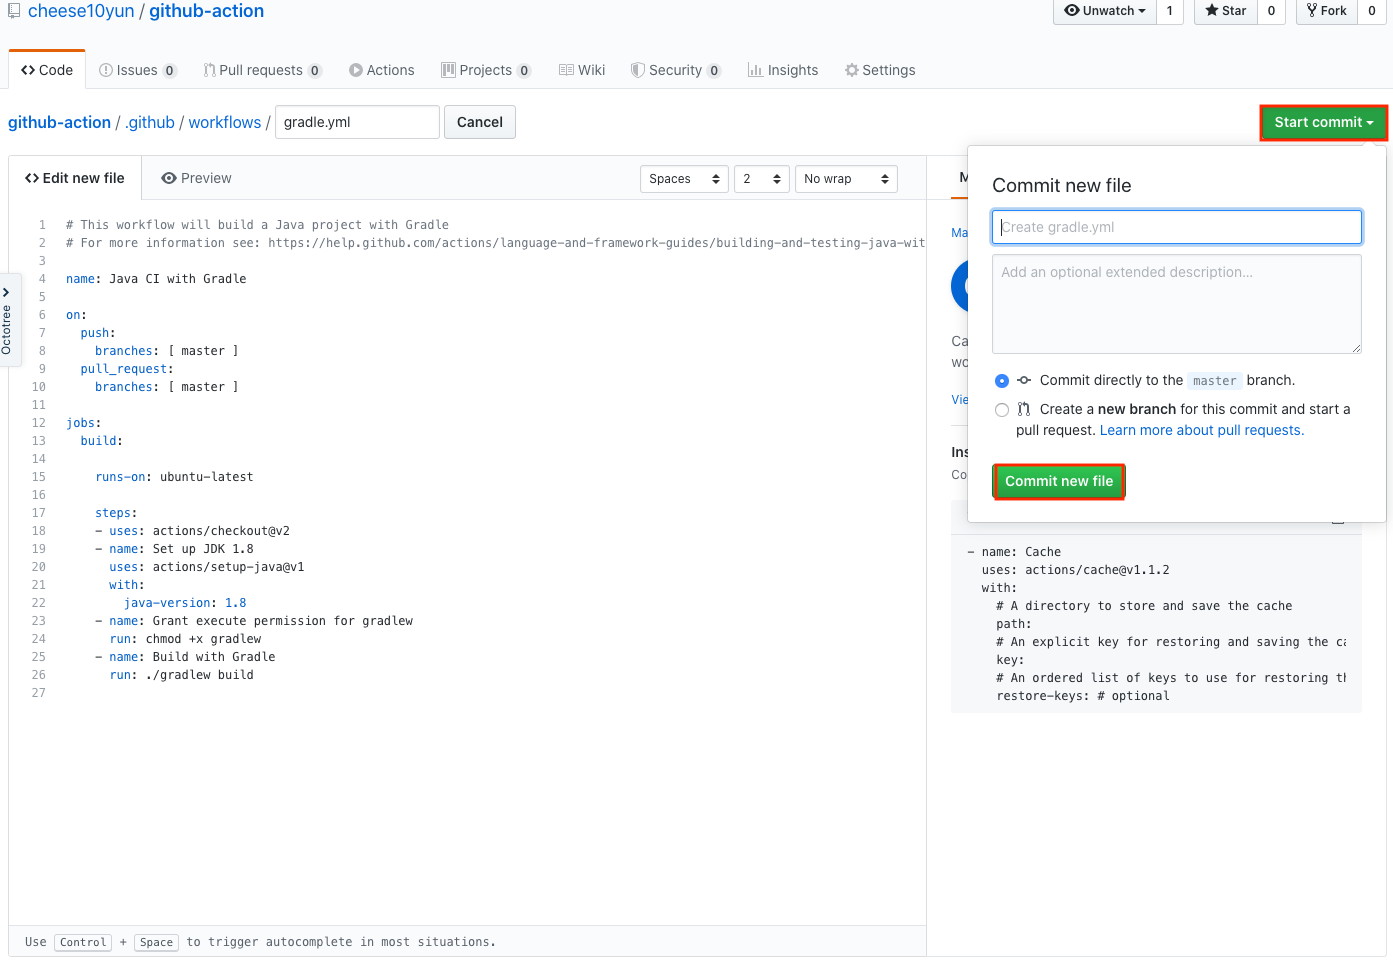The height and width of the screenshot is (969, 1393).
Task: Click workflows breadcrumb folder link
Action: [225, 122]
